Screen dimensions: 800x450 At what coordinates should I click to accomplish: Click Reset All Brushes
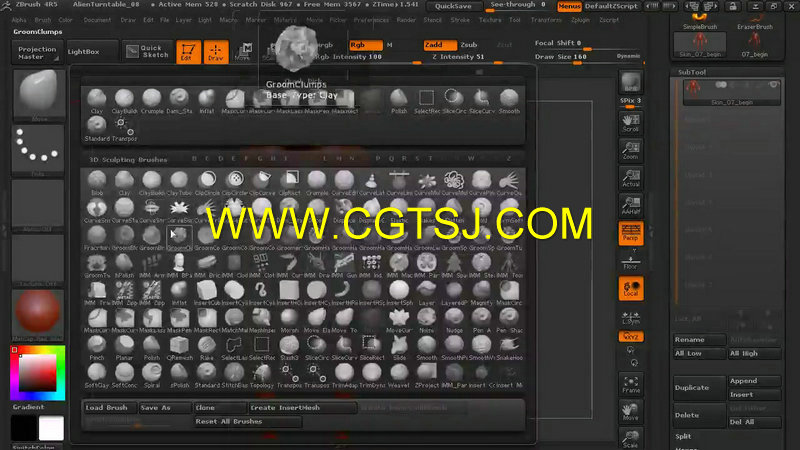(248, 421)
